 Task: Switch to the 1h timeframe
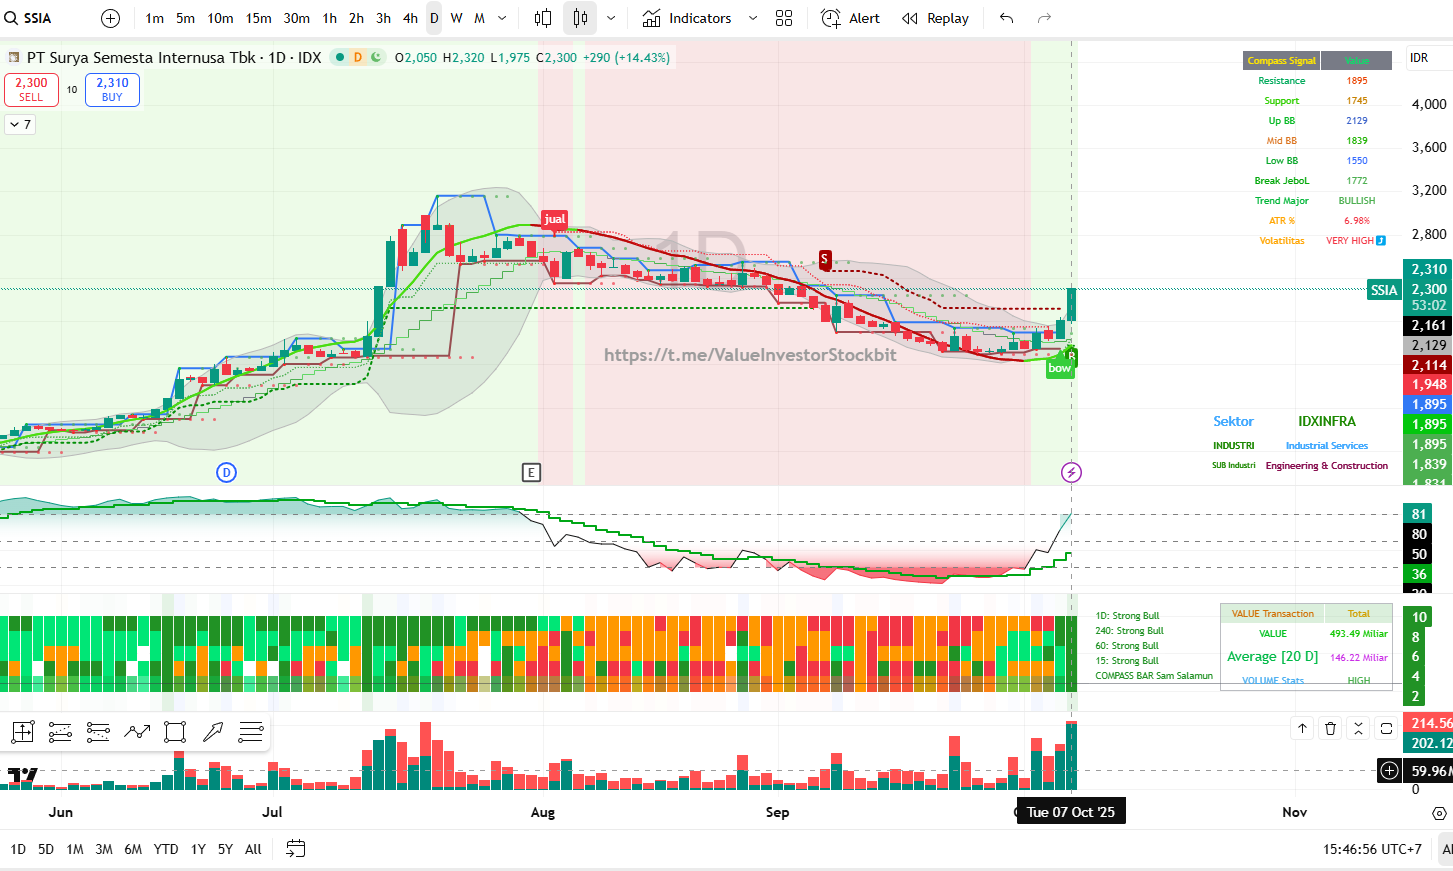[329, 18]
